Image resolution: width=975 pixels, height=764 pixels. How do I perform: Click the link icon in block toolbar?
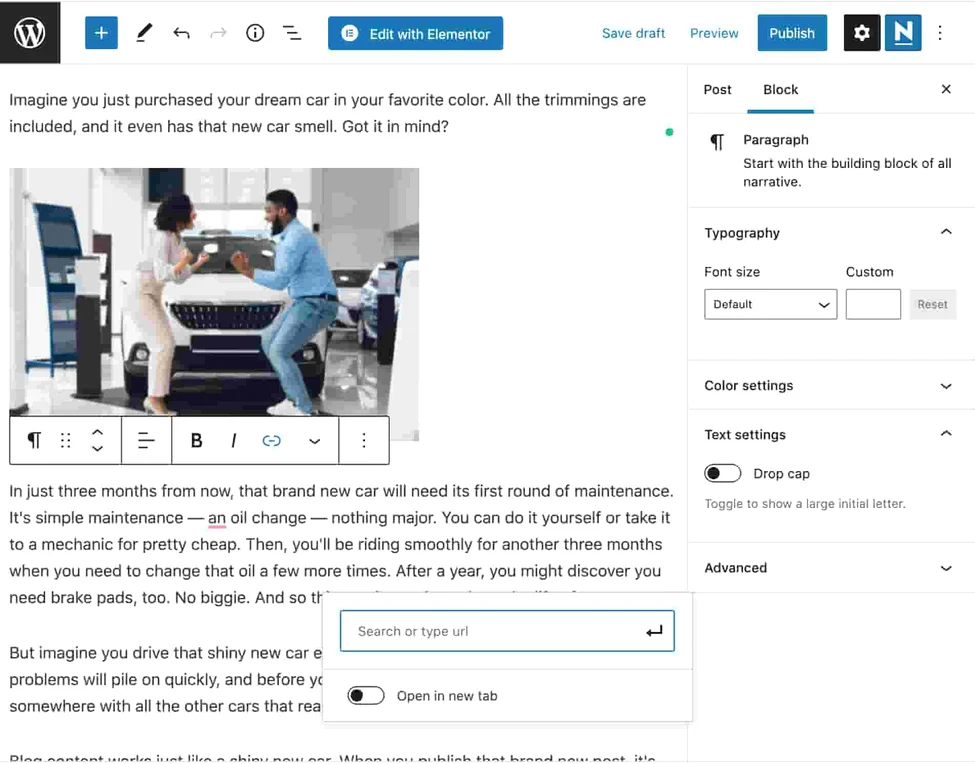271,440
